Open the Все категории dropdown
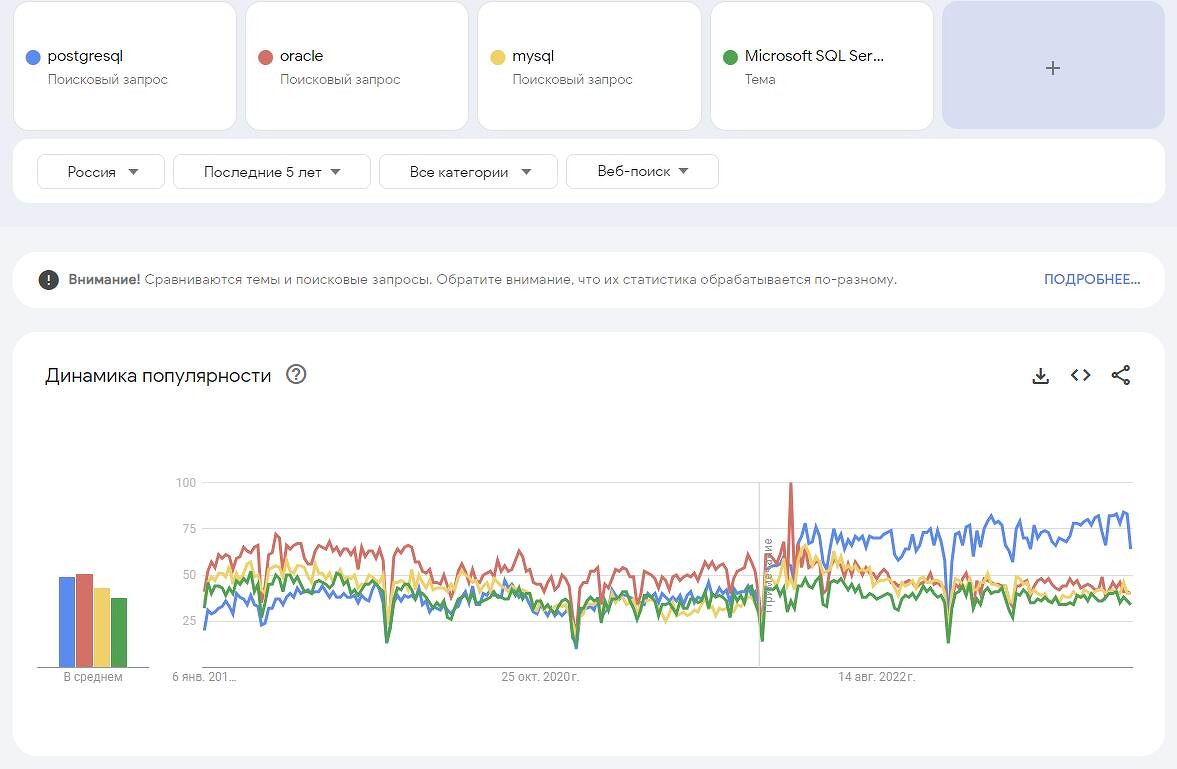Screen dimensions: 1177x769 [x=469, y=172]
